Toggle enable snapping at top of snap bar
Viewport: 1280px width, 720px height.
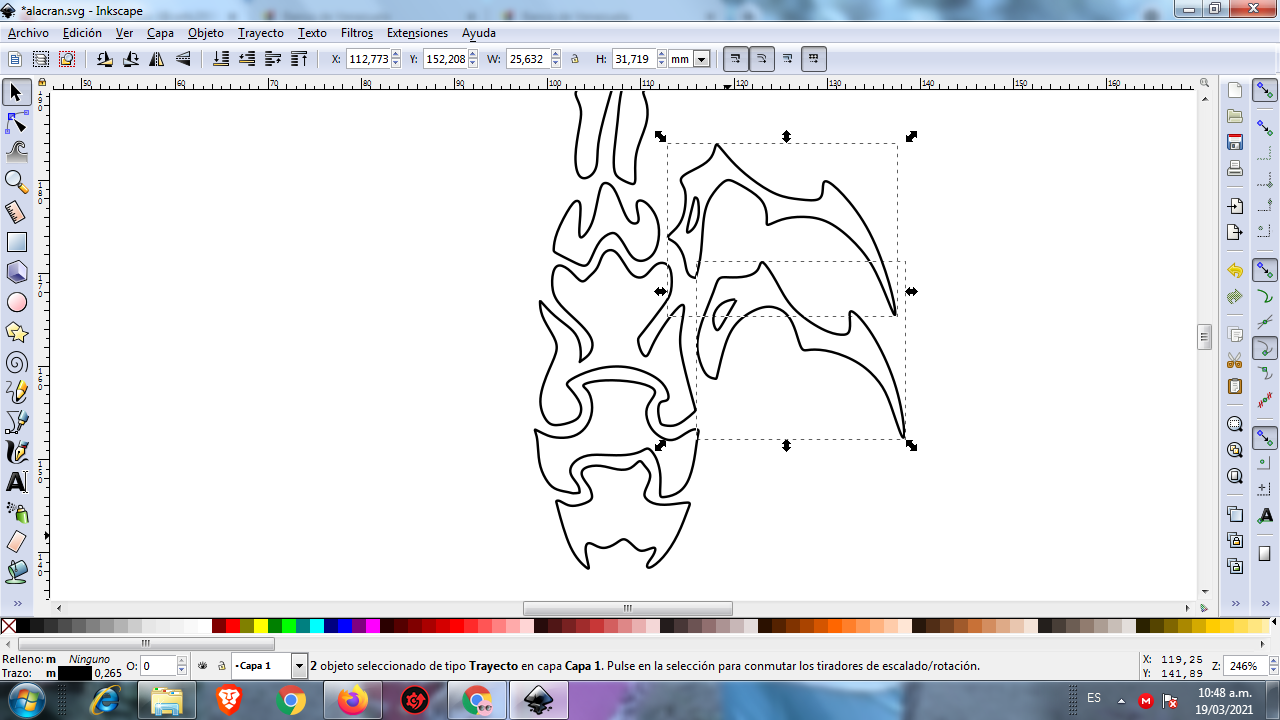click(1265, 91)
